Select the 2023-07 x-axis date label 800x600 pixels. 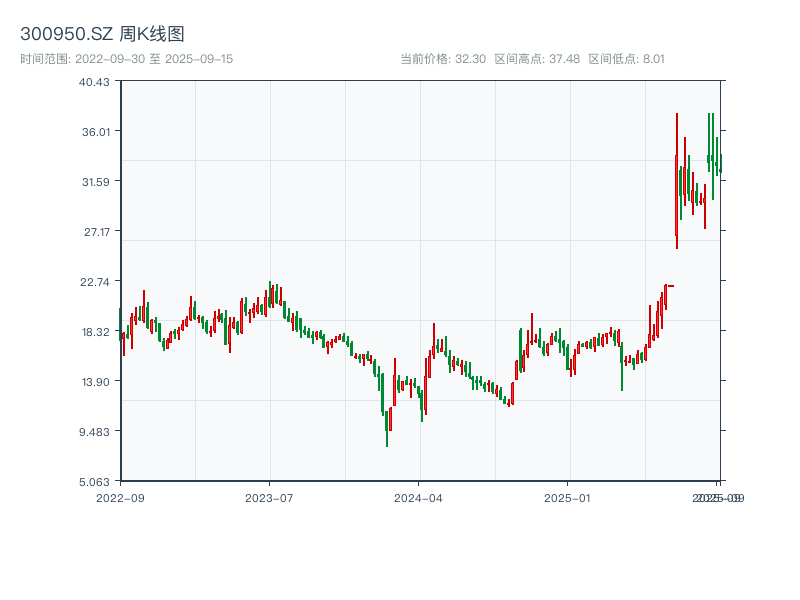click(x=269, y=497)
